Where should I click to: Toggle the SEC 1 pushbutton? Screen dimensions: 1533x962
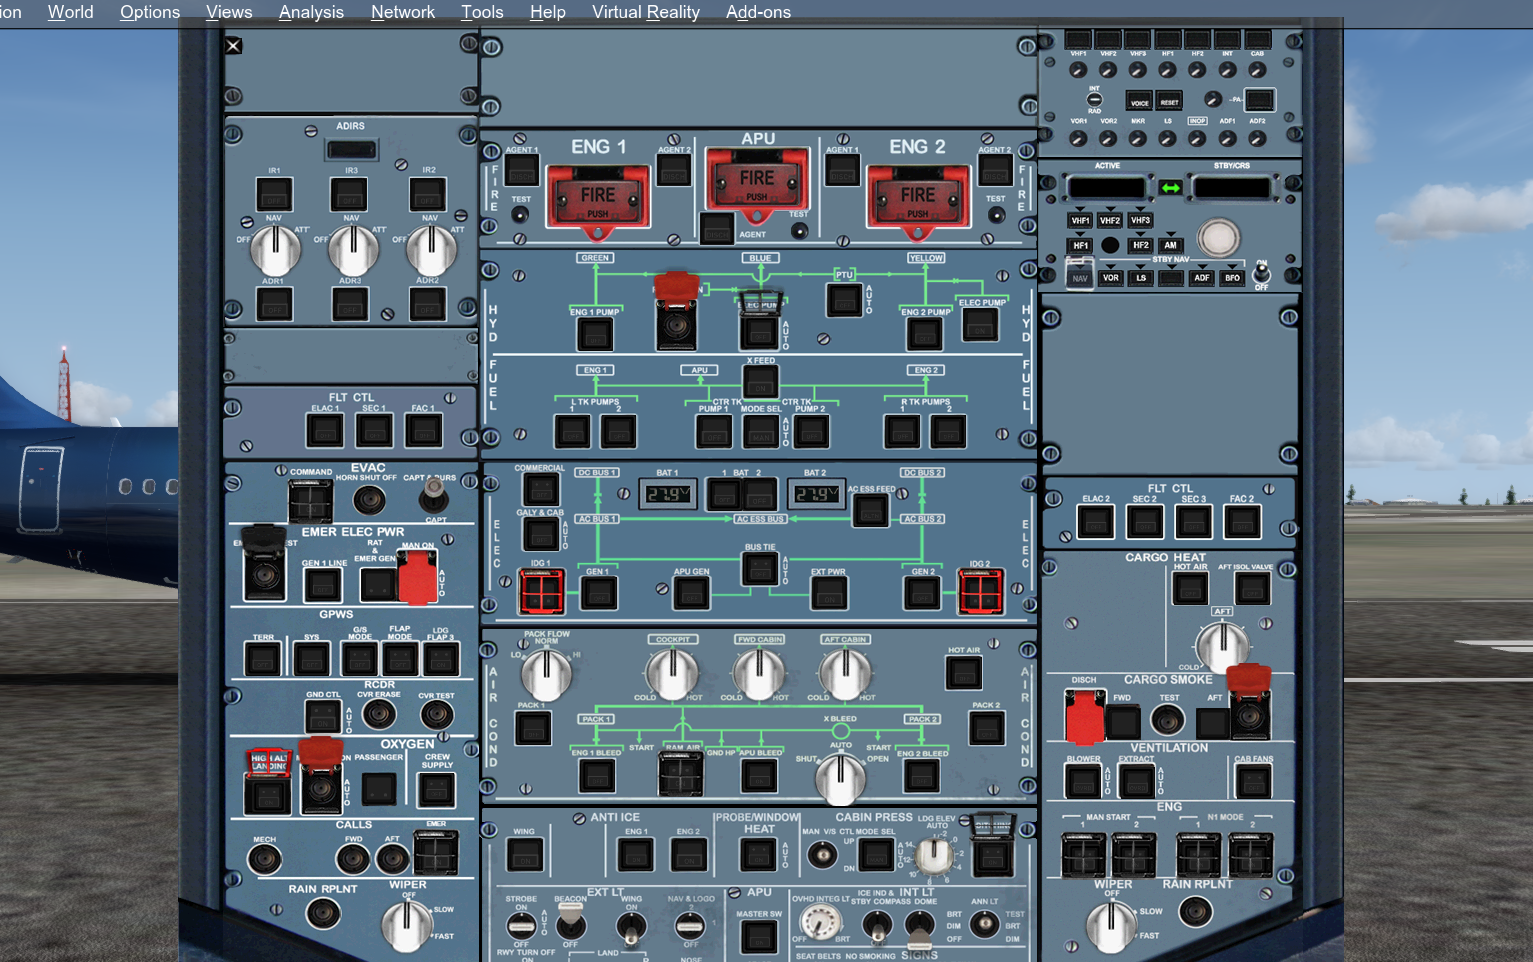(x=374, y=431)
